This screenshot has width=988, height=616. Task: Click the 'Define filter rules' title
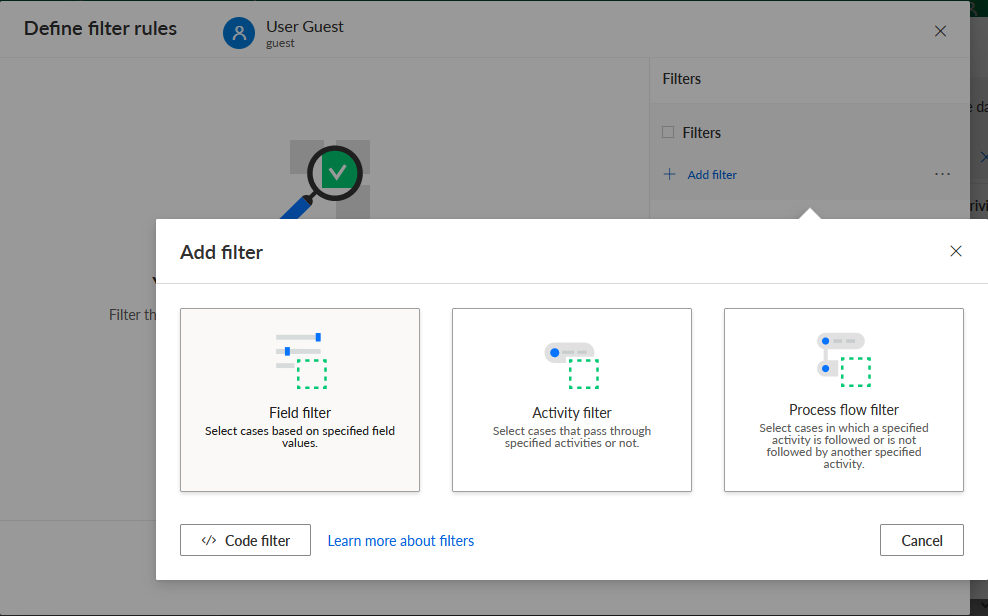point(100,28)
